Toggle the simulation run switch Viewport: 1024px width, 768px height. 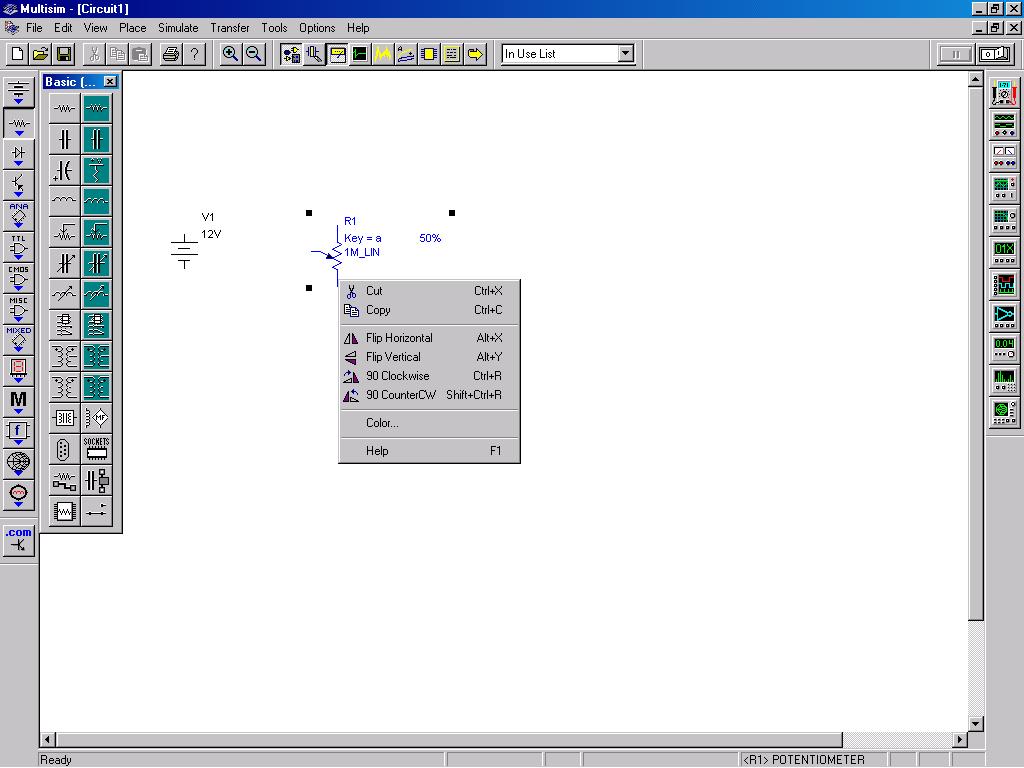pos(995,54)
